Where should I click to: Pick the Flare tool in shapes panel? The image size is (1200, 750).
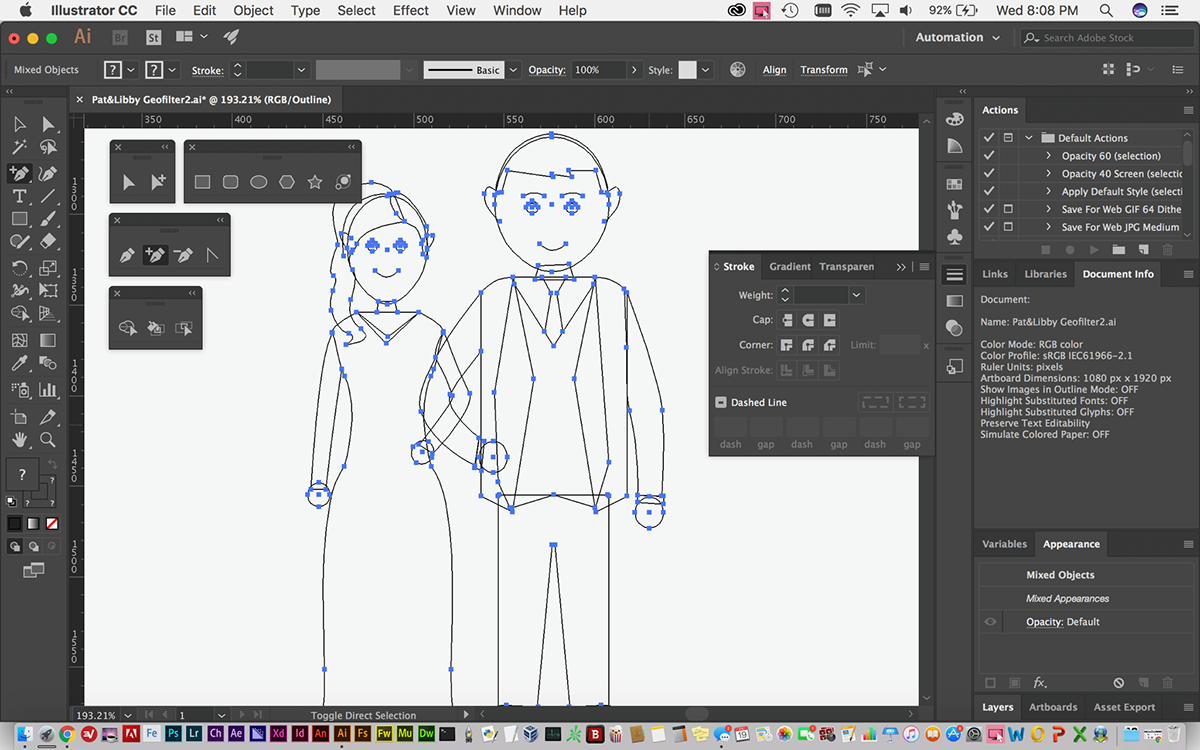pyautogui.click(x=343, y=182)
